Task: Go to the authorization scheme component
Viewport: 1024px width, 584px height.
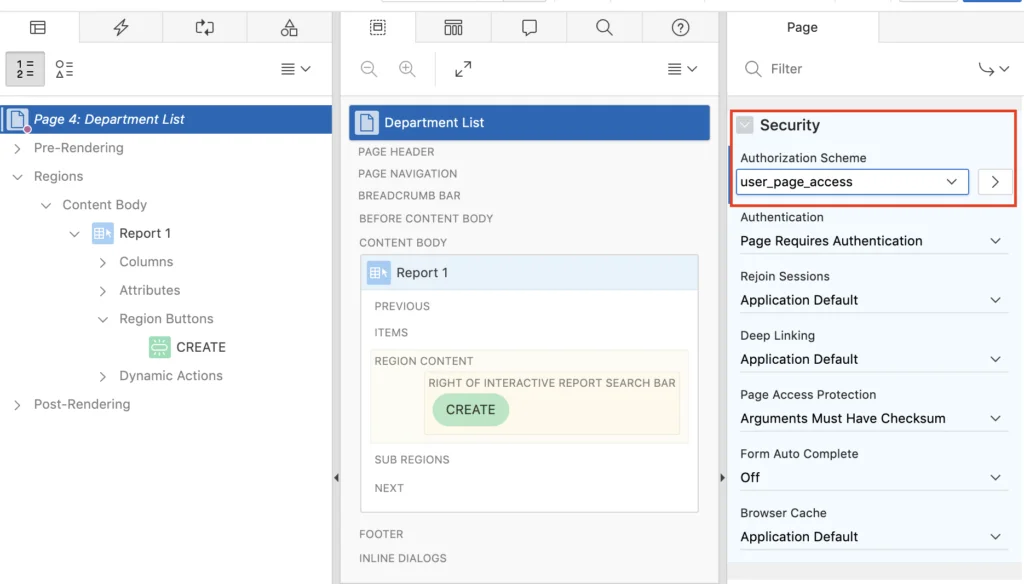Action: click(995, 182)
